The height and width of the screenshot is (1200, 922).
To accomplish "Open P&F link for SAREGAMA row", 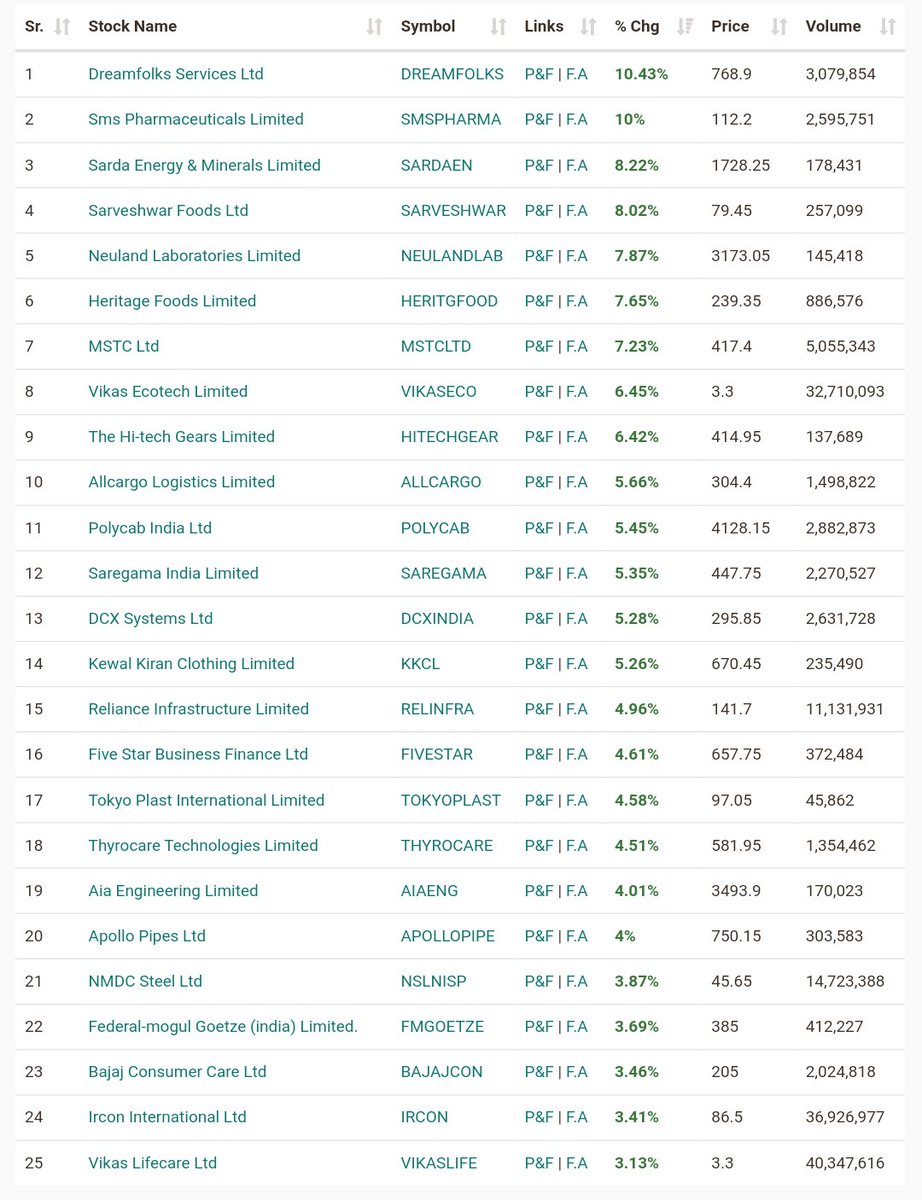I will point(538,573).
